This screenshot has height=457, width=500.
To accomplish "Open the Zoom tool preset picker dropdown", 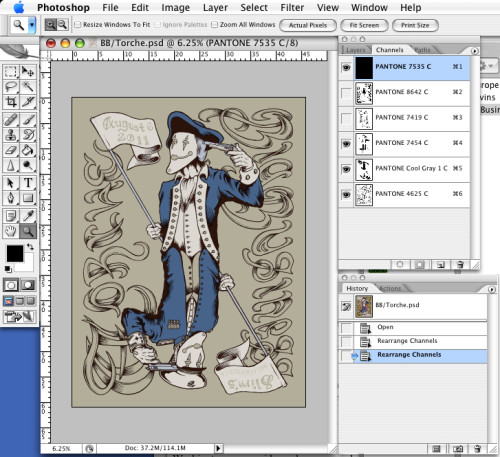I will 32,25.
